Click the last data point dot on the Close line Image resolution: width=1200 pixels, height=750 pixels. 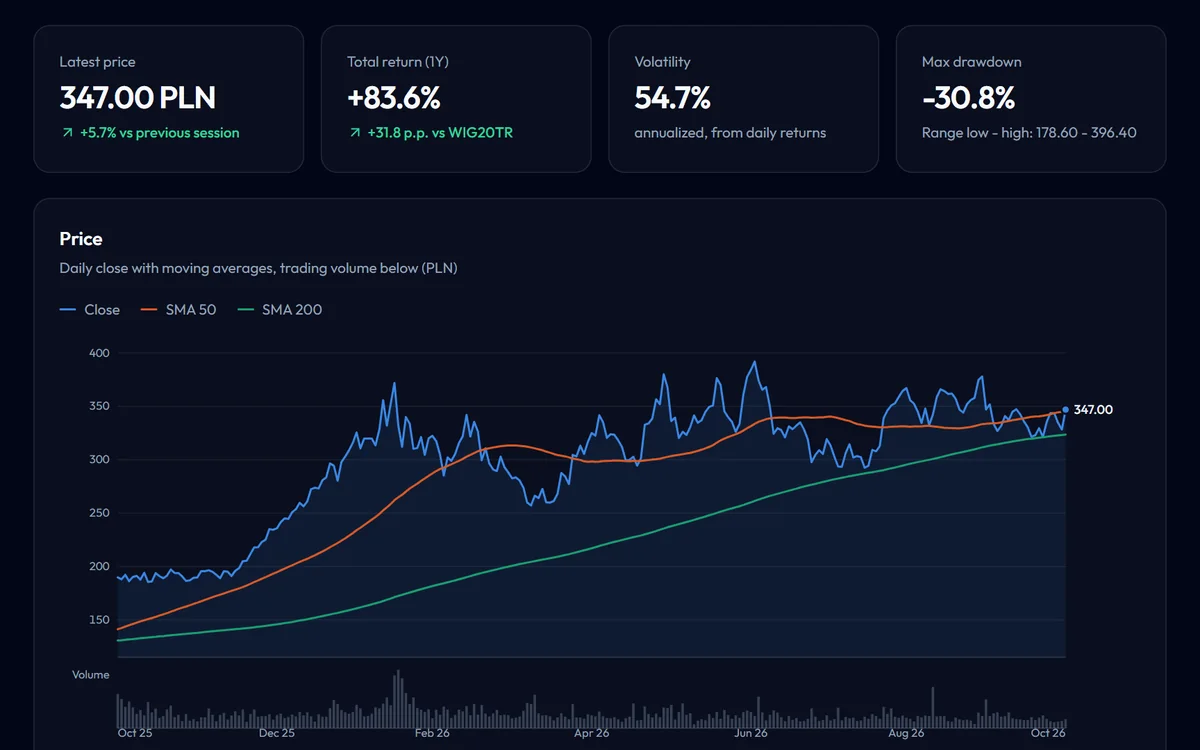tap(1066, 409)
